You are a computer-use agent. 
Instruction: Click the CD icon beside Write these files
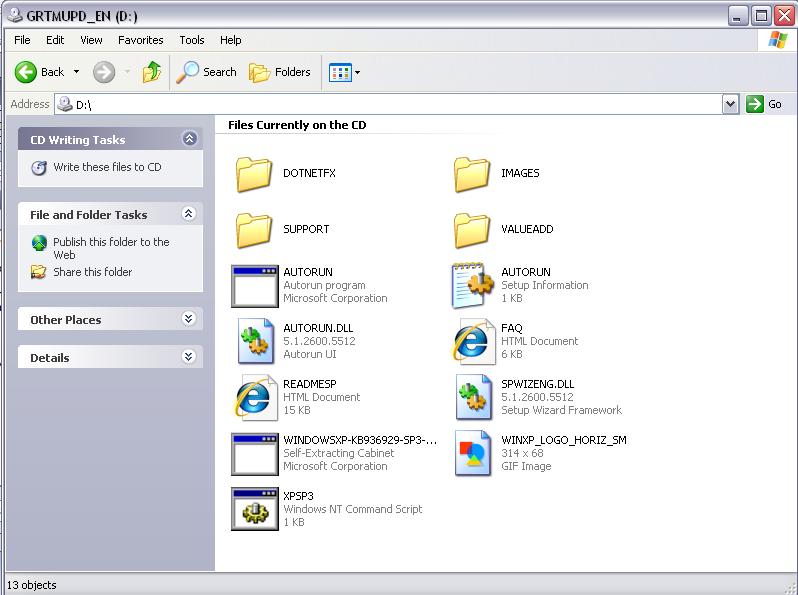tap(39, 167)
